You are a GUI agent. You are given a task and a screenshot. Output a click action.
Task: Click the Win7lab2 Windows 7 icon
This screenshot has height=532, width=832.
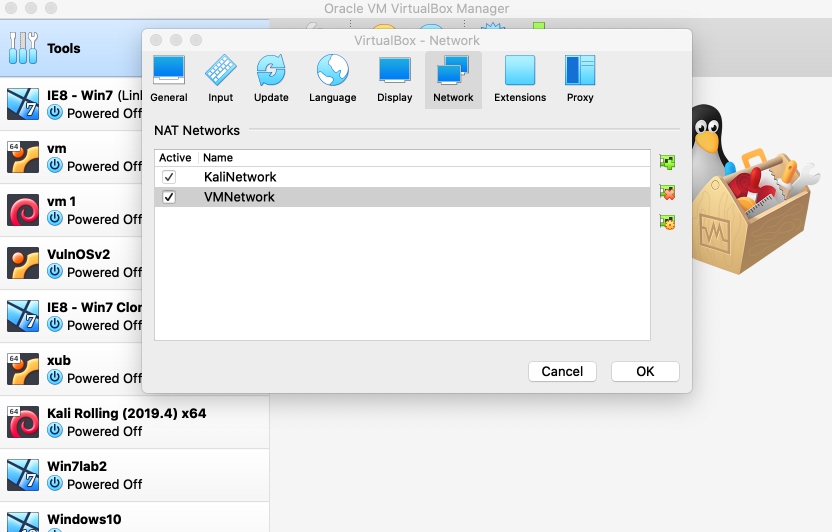point(23,475)
